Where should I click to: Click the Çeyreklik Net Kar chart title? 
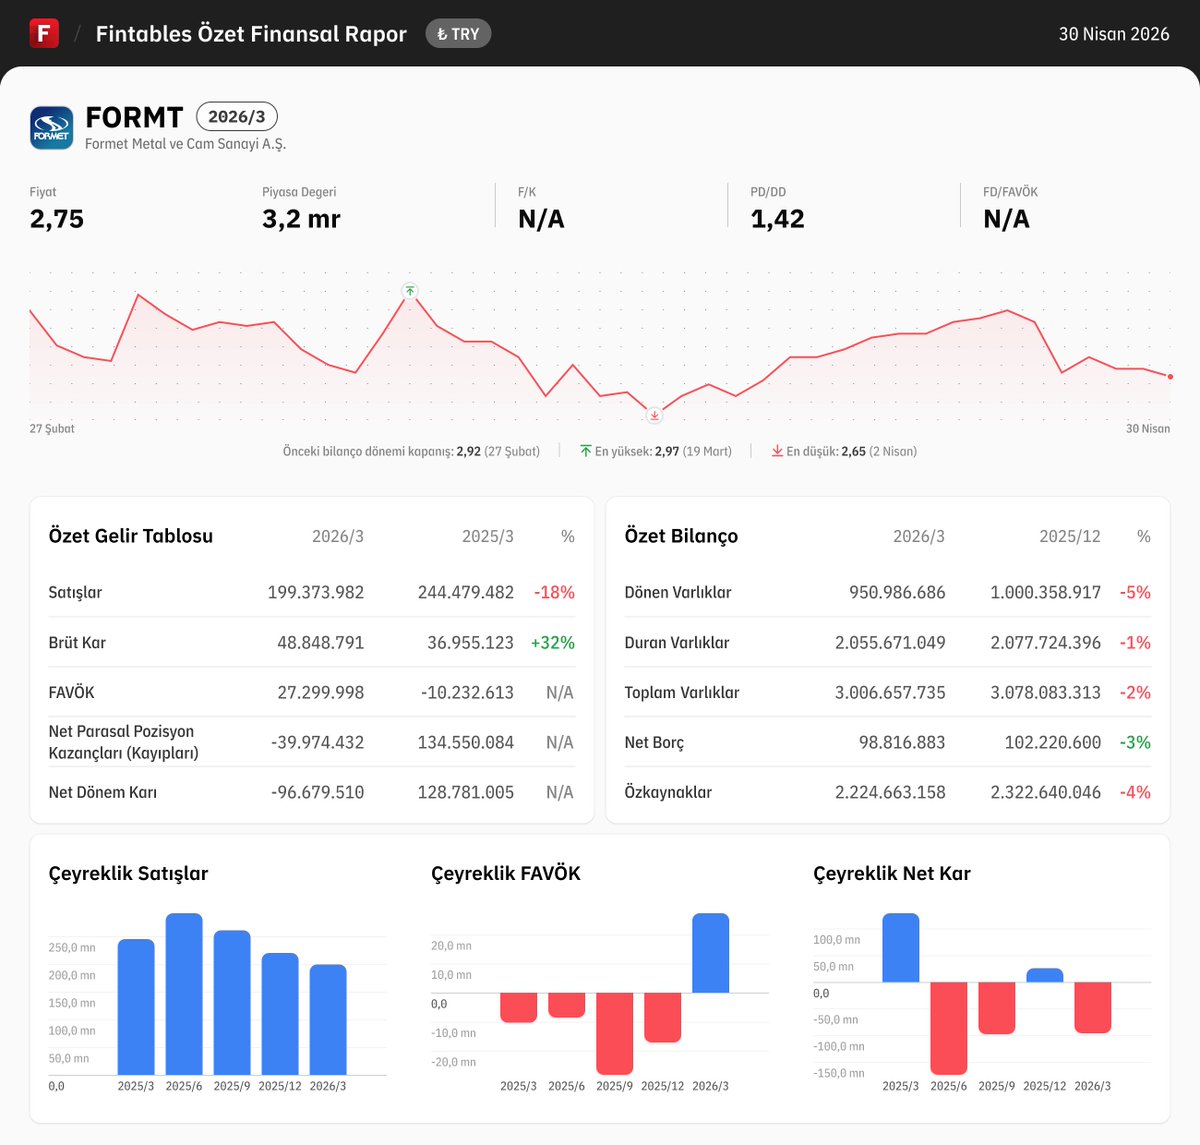pyautogui.click(x=892, y=873)
